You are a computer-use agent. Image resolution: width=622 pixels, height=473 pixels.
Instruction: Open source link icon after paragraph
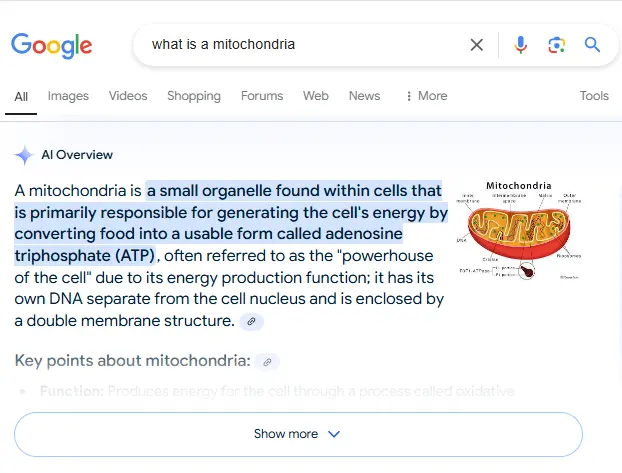click(252, 321)
